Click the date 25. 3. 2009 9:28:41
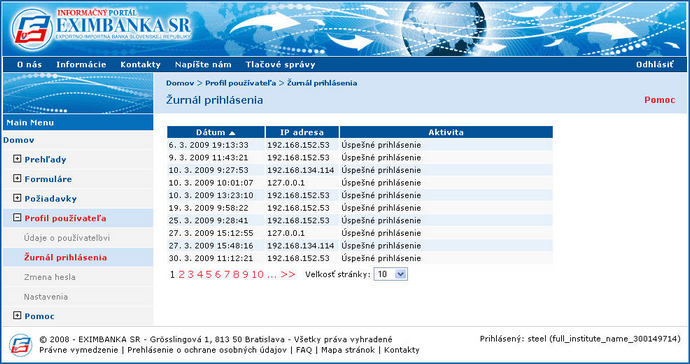 pyautogui.click(x=208, y=221)
